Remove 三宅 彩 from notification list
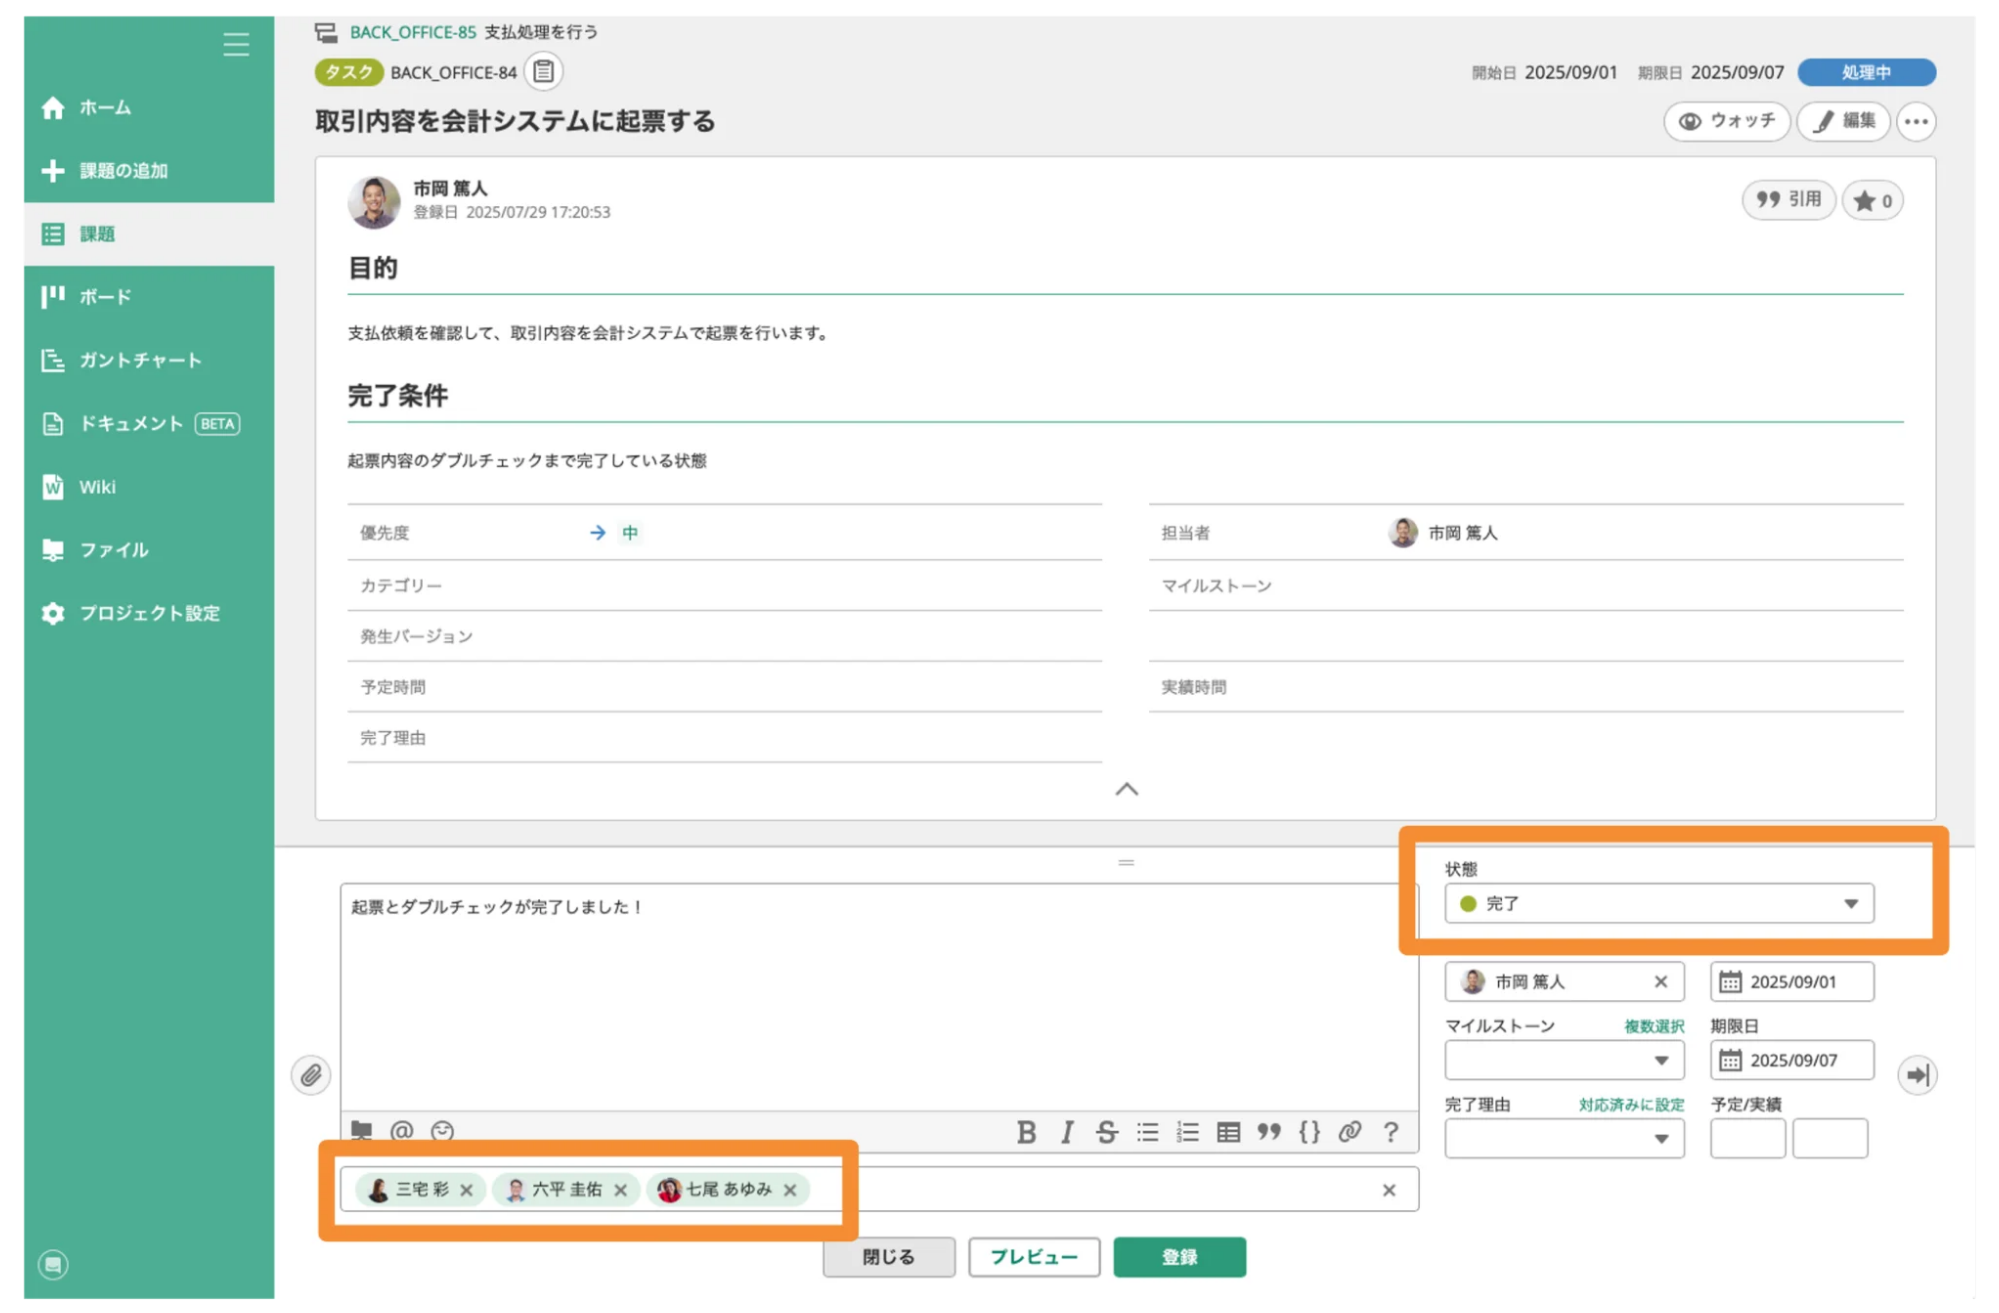The height and width of the screenshot is (1313, 1999). [x=467, y=1190]
